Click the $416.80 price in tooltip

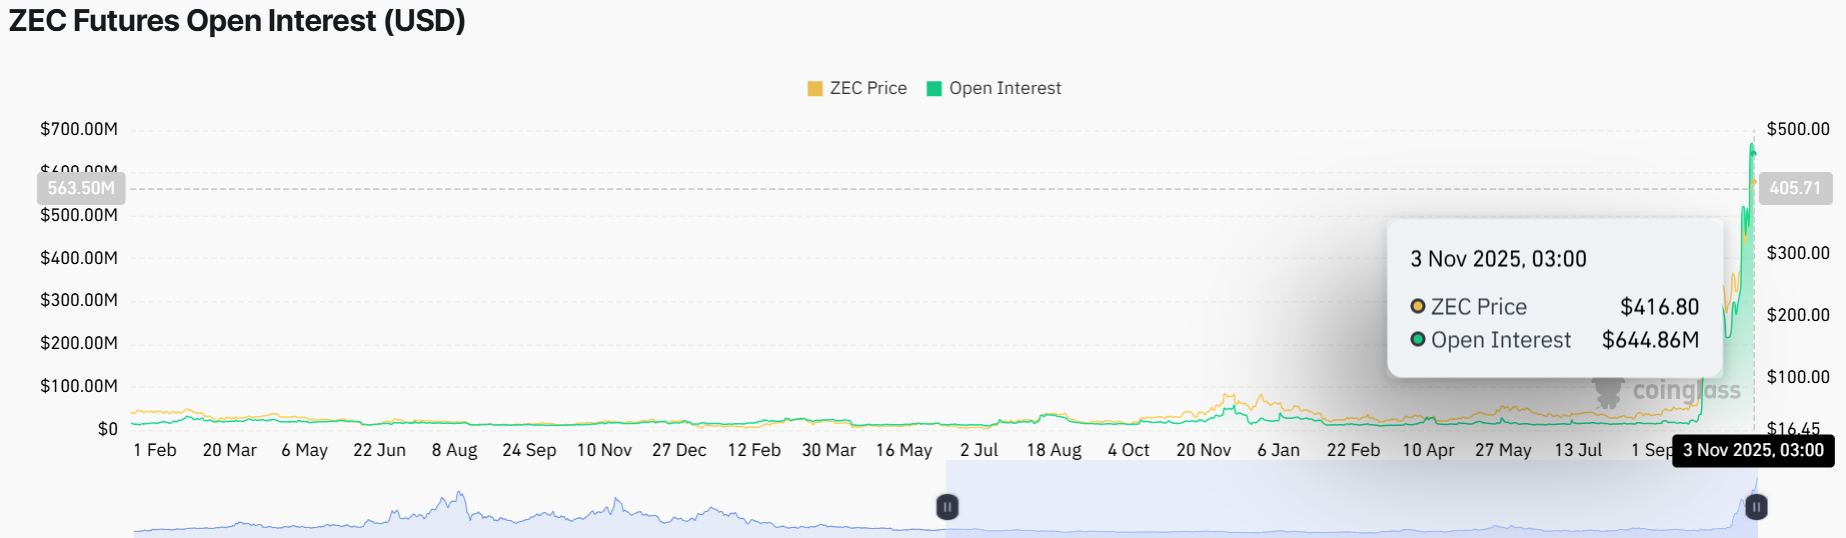[x=1659, y=307]
